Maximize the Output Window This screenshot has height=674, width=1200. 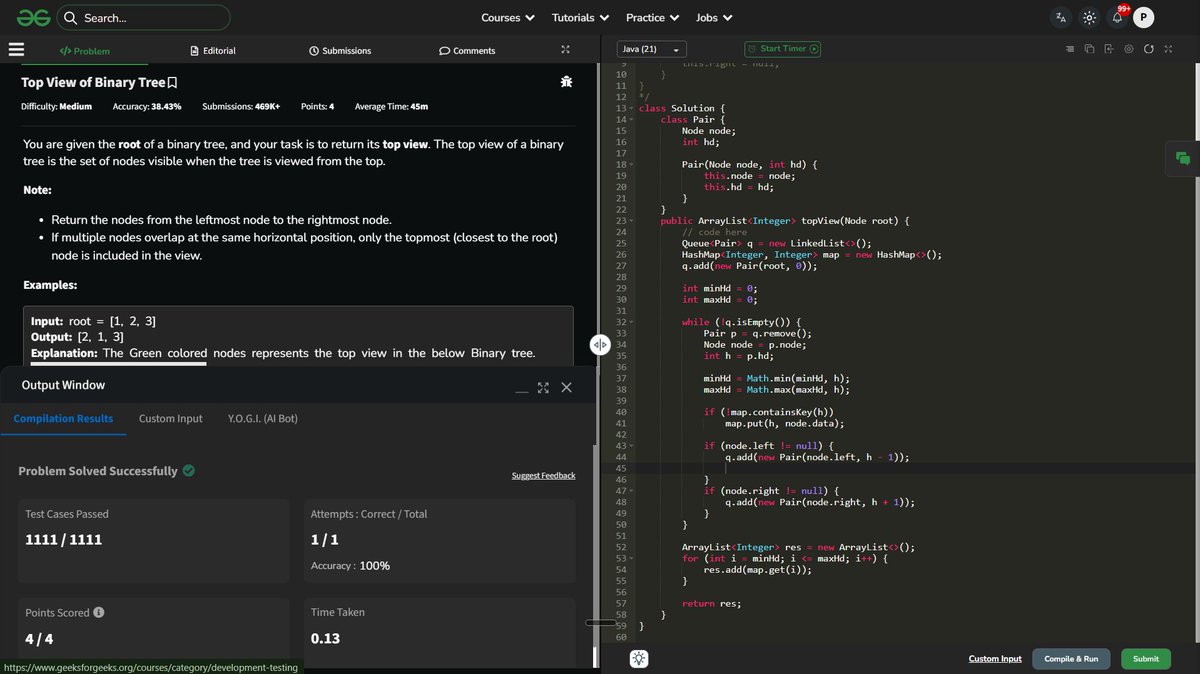(543, 387)
